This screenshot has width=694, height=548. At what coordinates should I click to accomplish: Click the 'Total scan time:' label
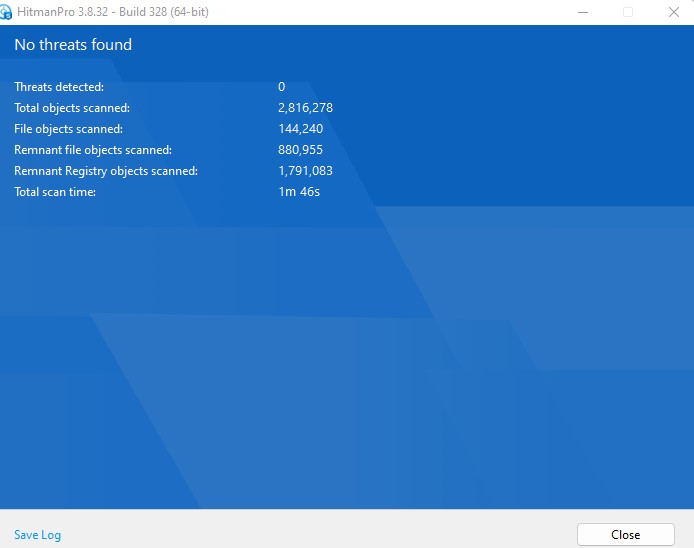click(55, 192)
